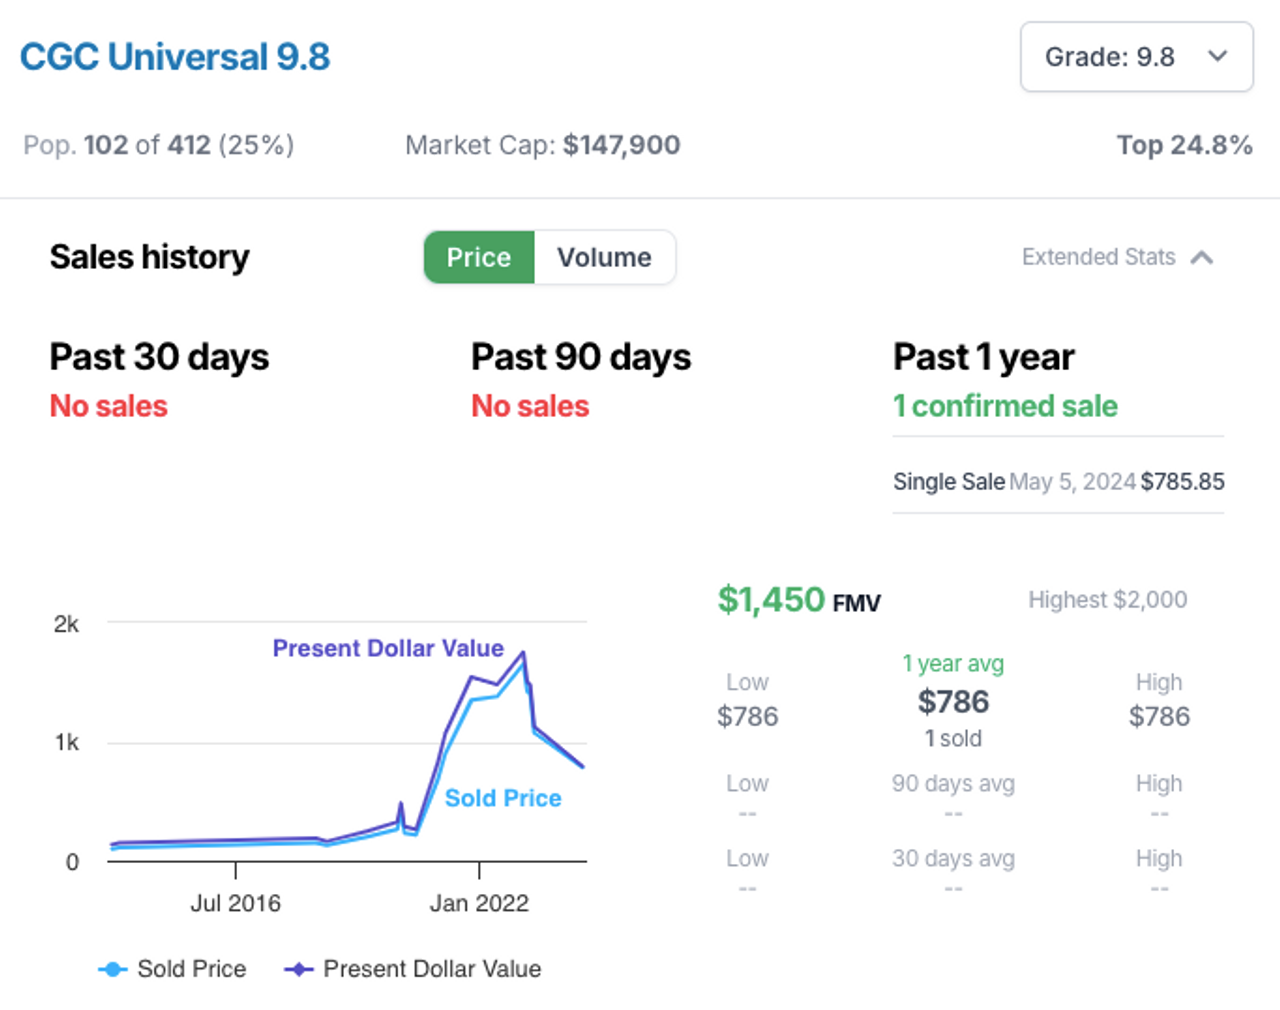Screen dimensions: 1280x1010
Task: Click the 1 year avg $786 value
Action: tap(953, 702)
